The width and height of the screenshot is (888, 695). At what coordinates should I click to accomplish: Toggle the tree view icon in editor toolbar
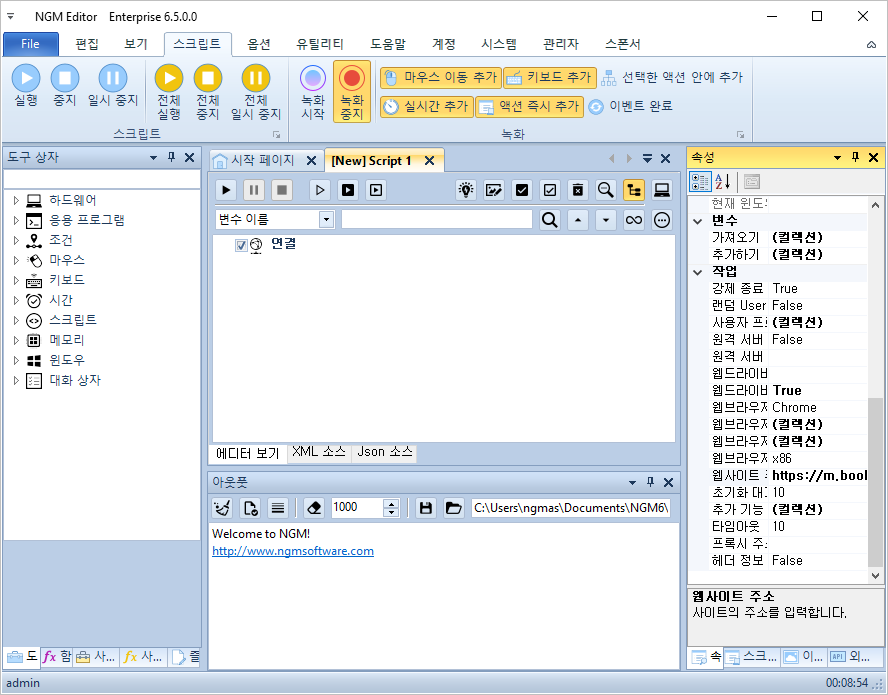[634, 190]
